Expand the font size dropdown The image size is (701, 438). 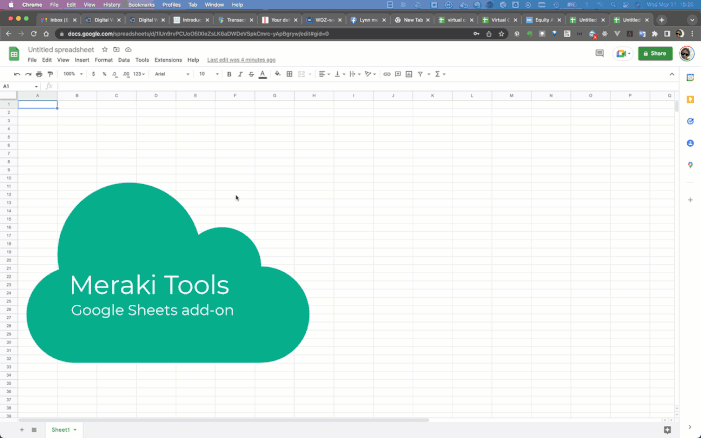click(x=207, y=74)
